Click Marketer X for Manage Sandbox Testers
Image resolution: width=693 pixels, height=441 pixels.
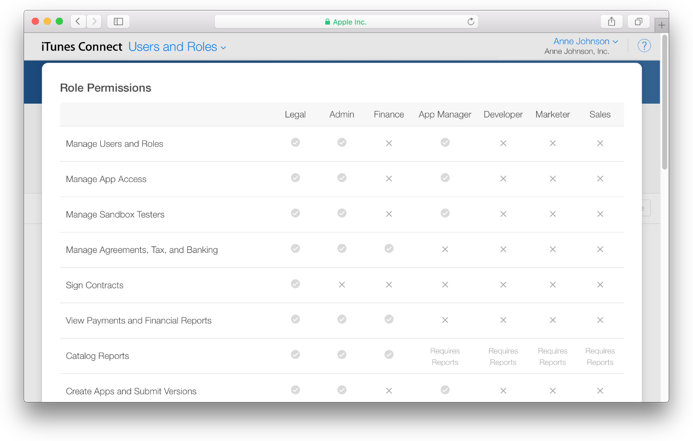[552, 214]
